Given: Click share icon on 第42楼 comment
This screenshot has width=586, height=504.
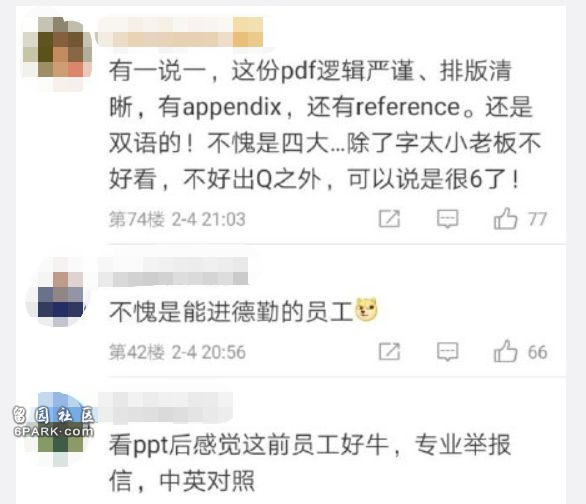Looking at the screenshot, I should (389, 352).
